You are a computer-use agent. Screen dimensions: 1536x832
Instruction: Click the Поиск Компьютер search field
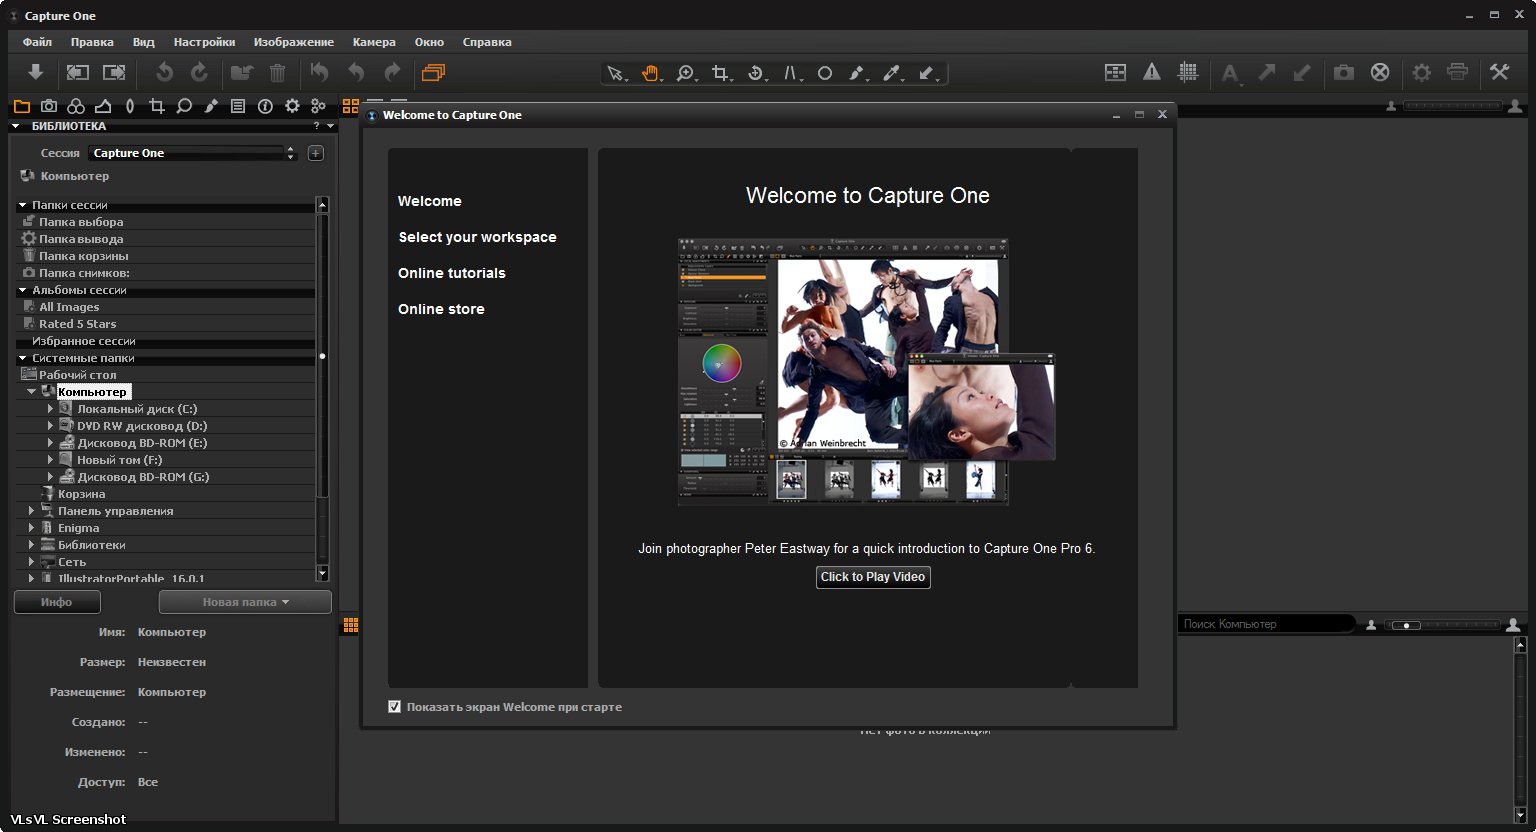[1267, 624]
